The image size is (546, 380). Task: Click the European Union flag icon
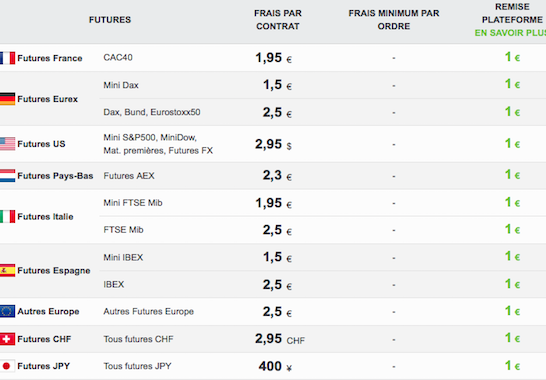tap(7, 311)
